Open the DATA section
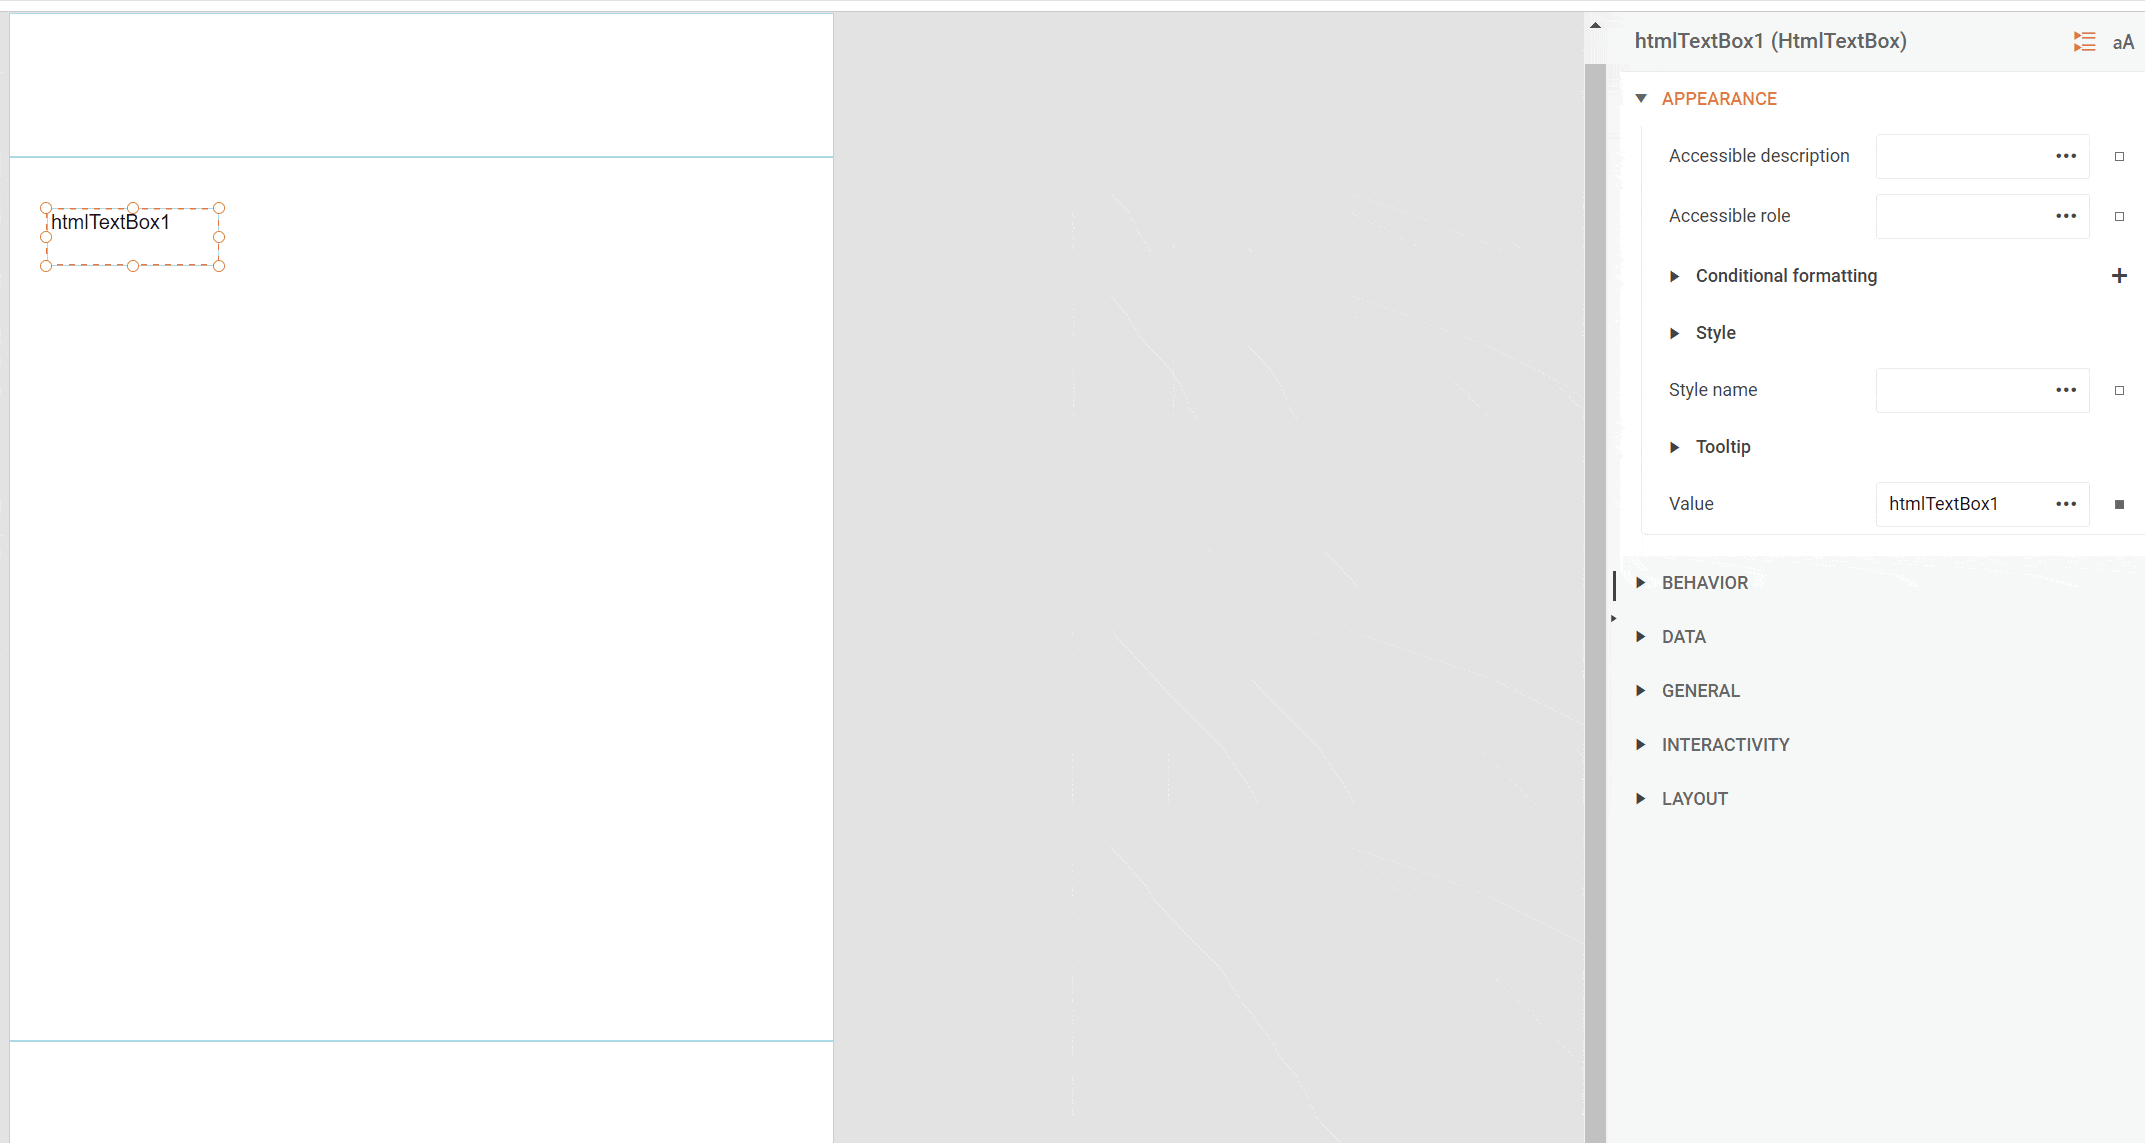2145x1143 pixels. pyautogui.click(x=1685, y=635)
